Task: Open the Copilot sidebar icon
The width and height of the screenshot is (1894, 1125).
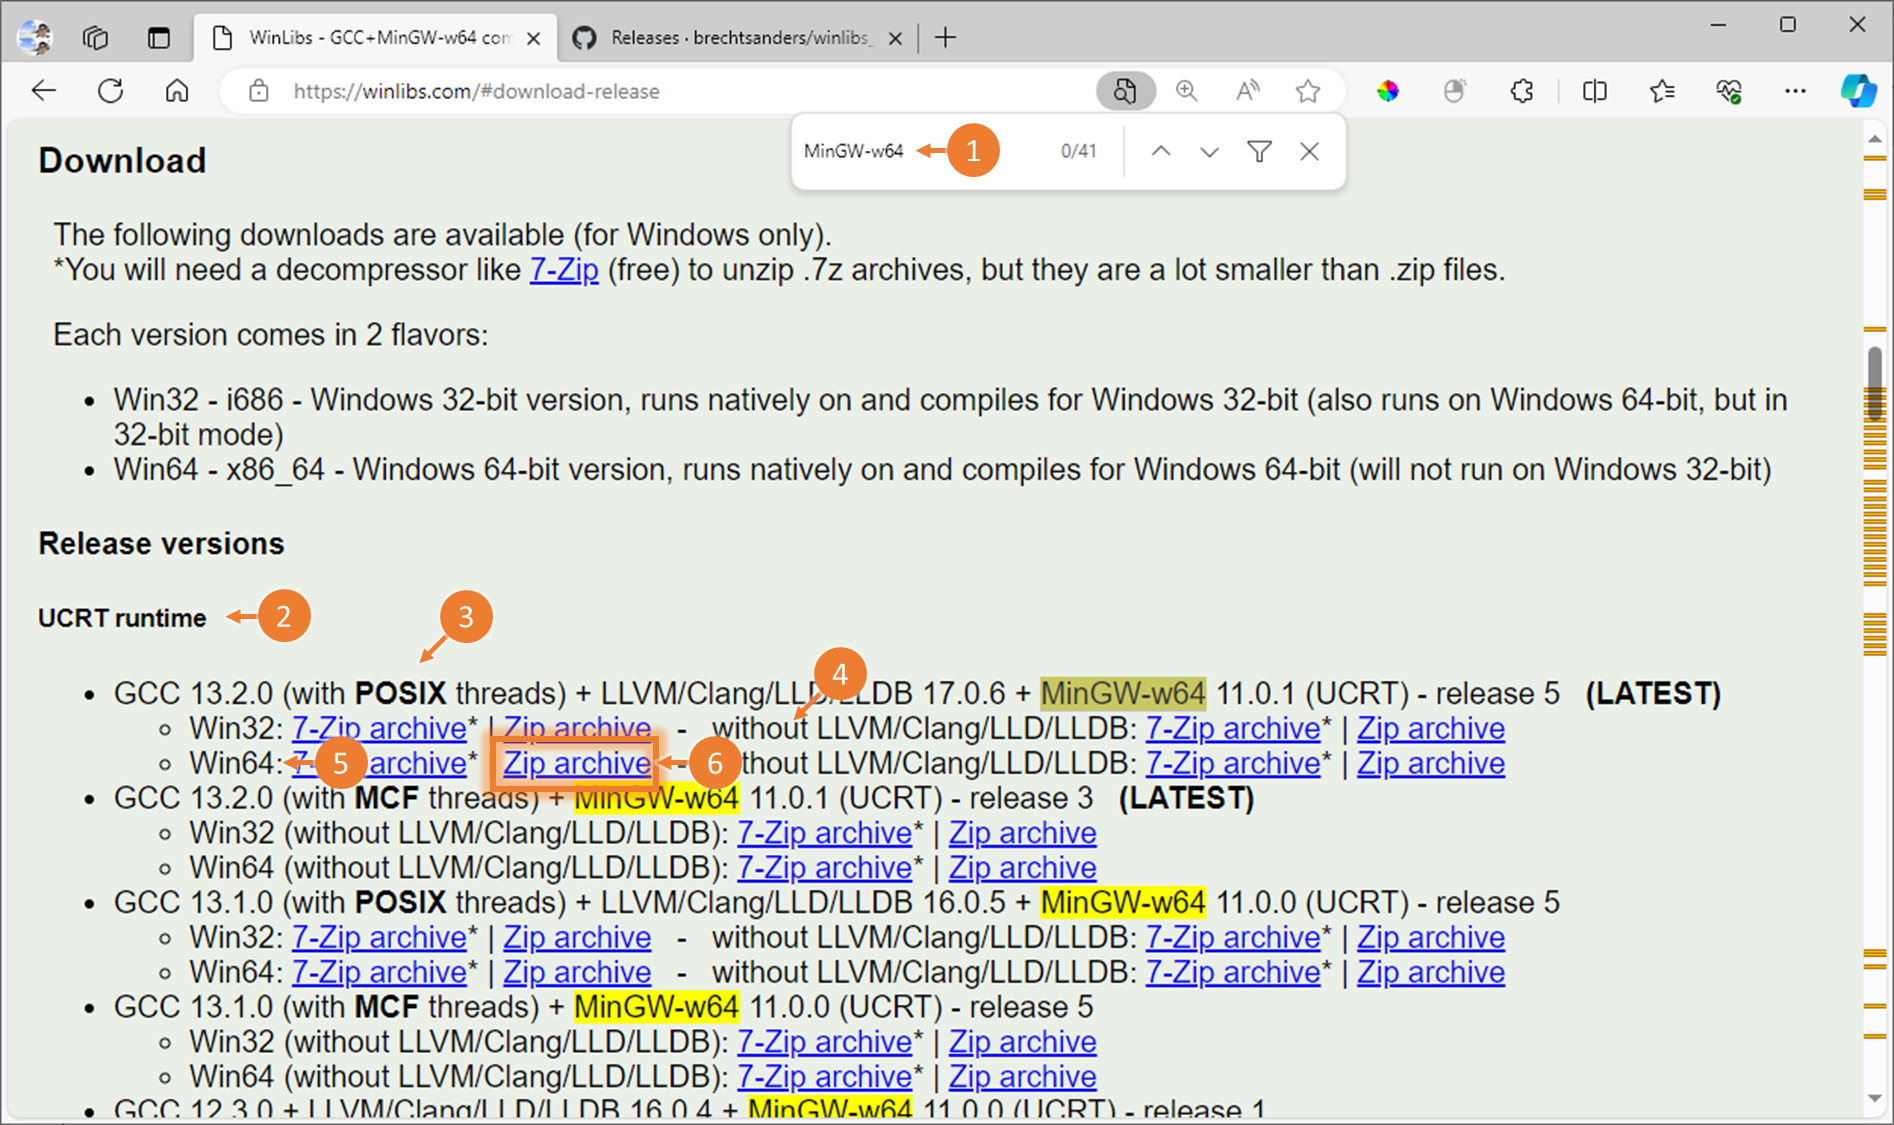Action: tap(1859, 91)
